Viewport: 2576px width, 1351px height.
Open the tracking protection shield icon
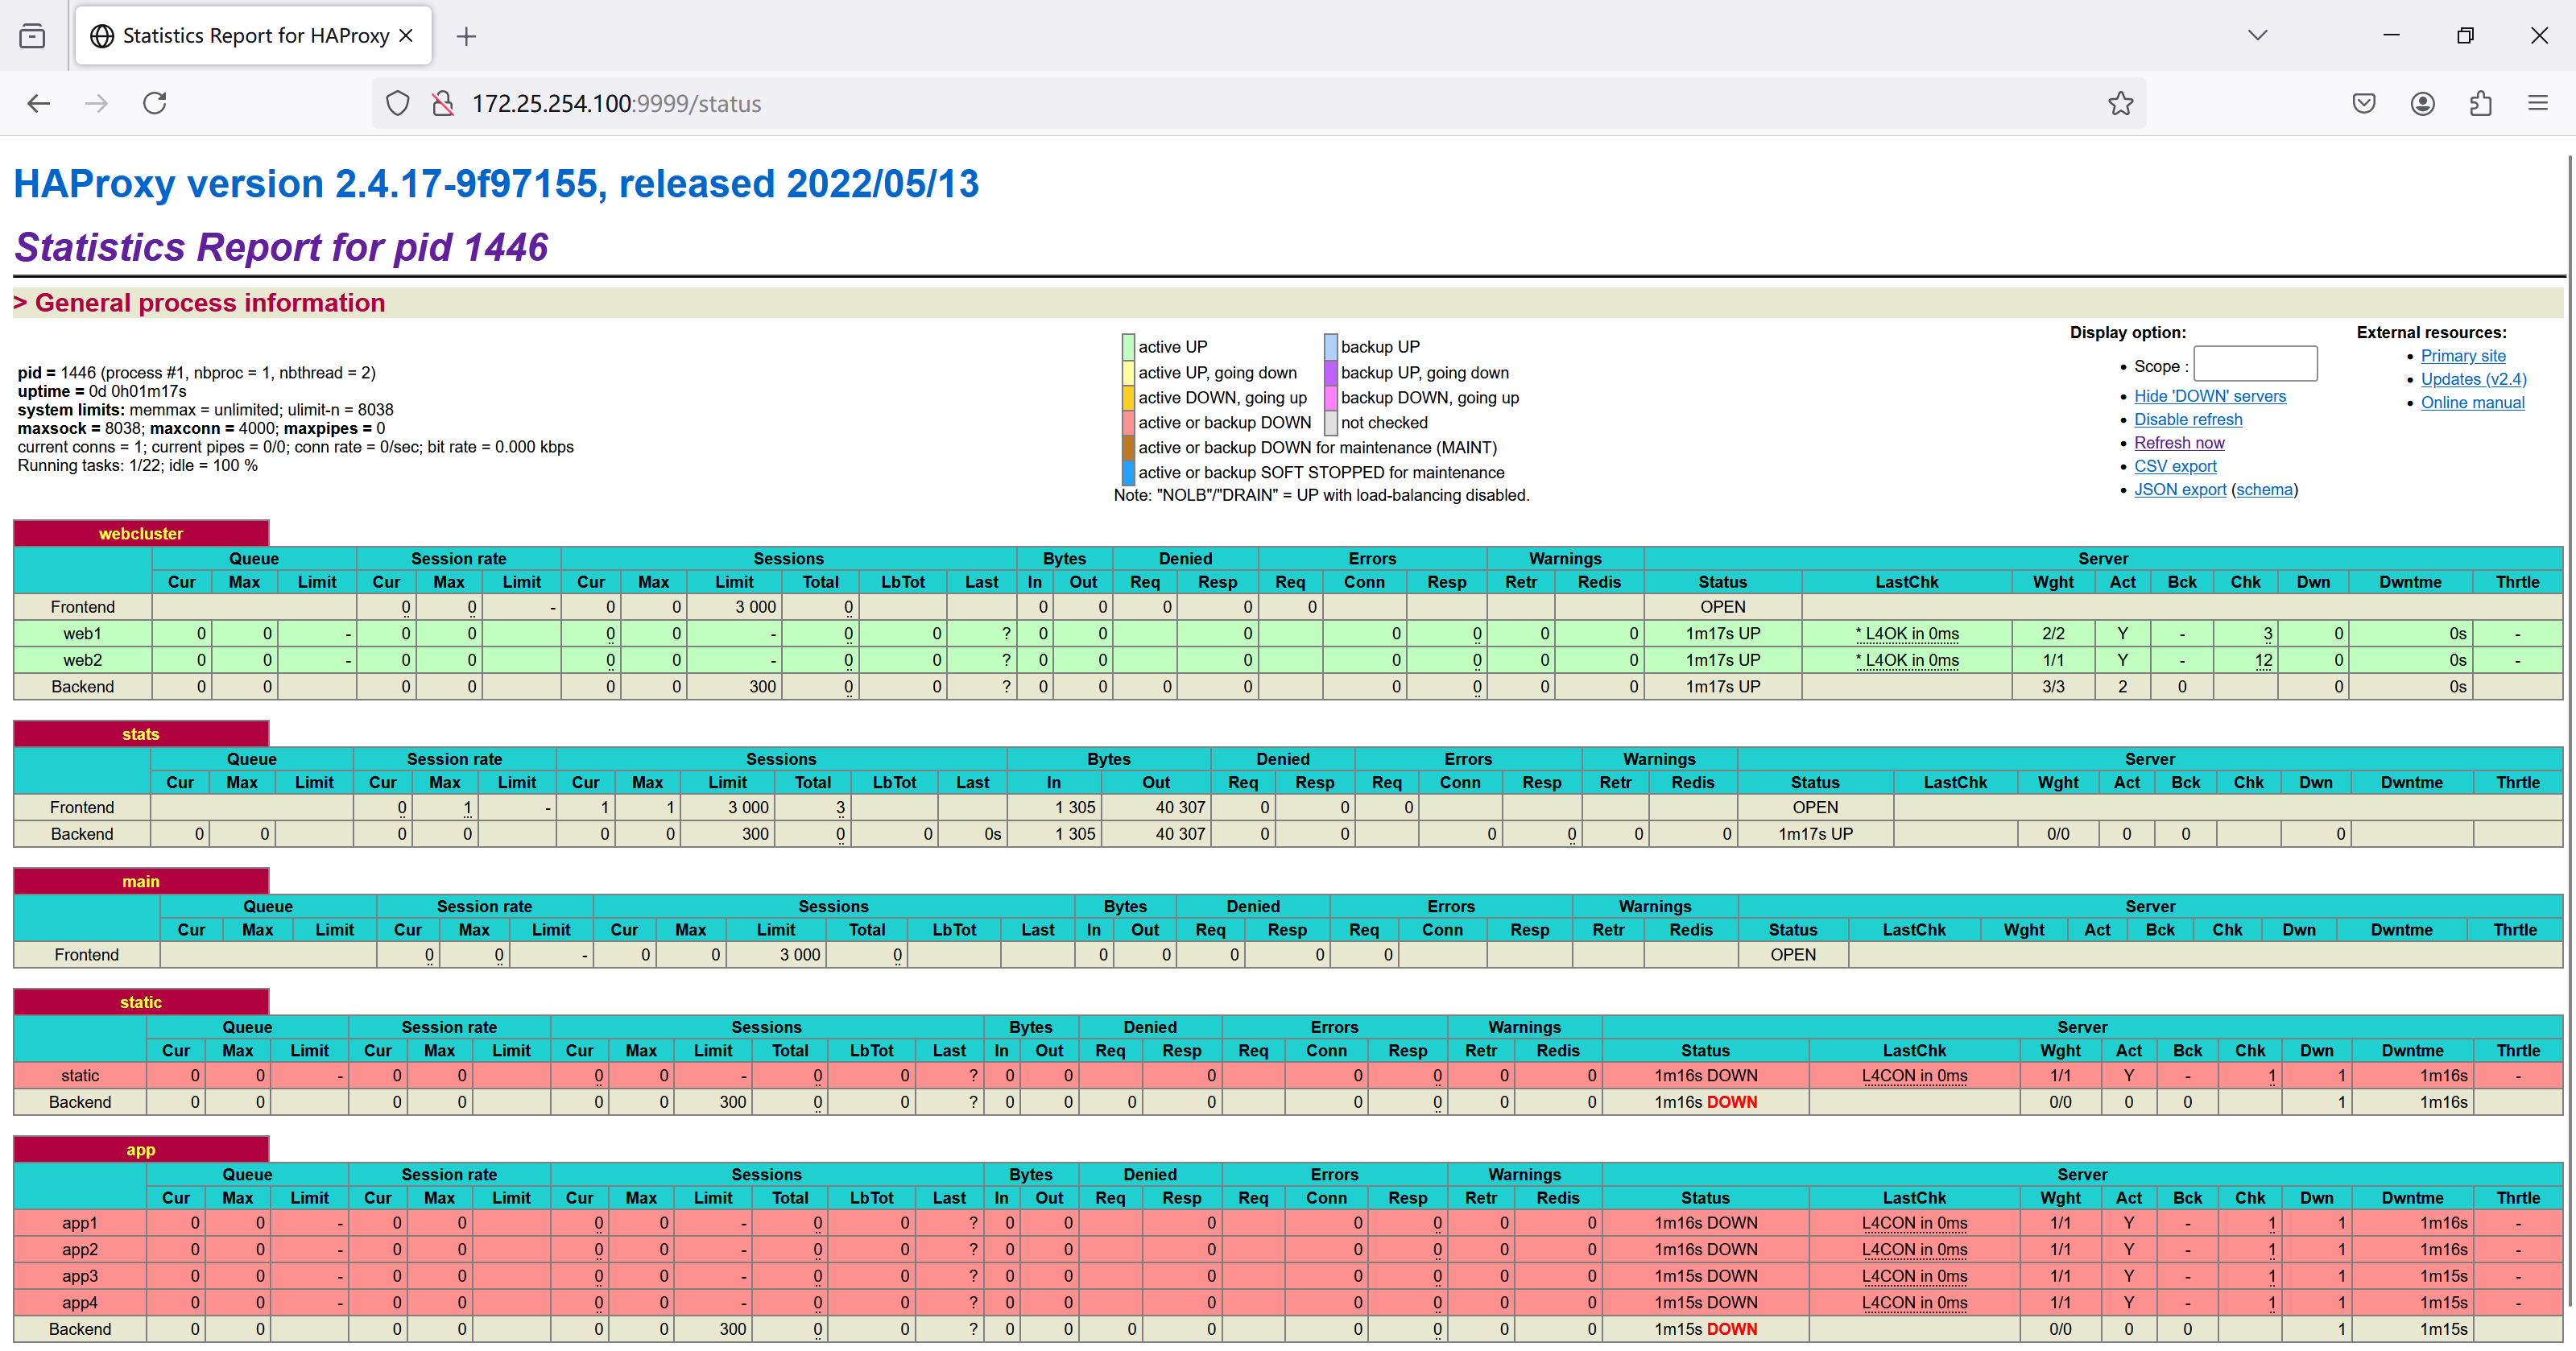(397, 103)
